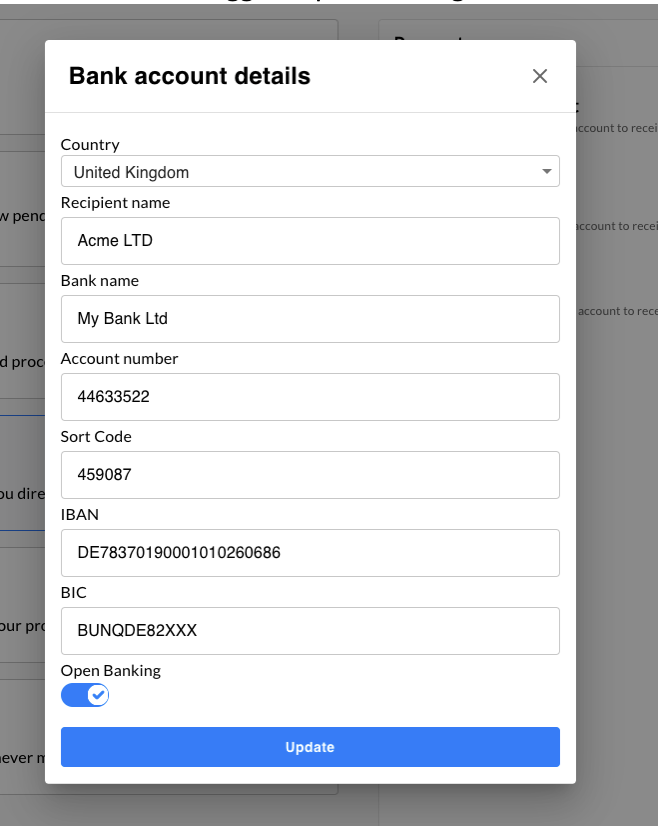Click the Account number label

pos(120,359)
